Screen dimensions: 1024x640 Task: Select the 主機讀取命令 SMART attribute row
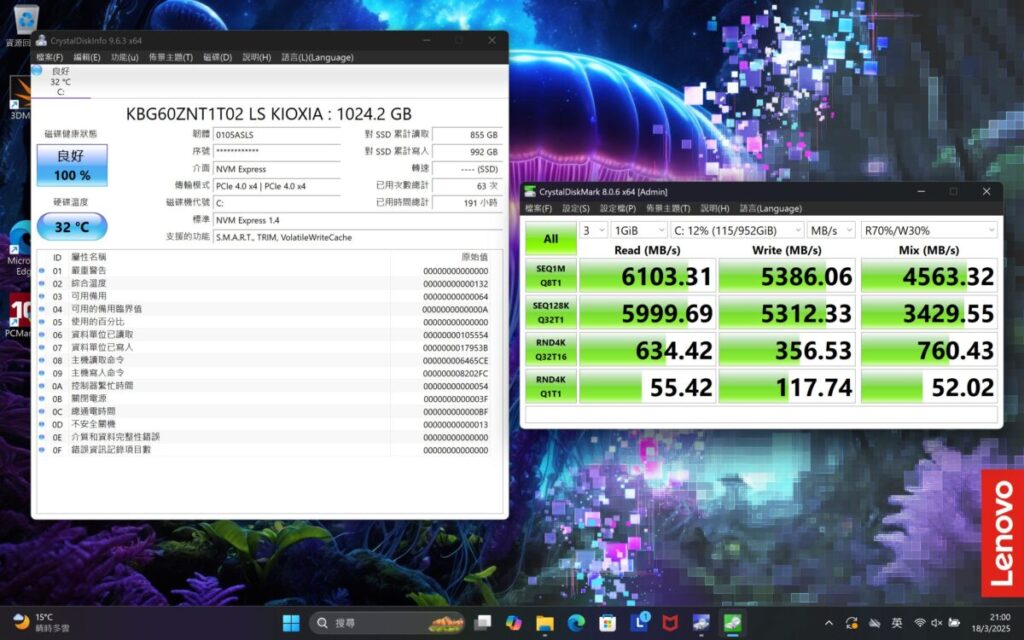263,360
